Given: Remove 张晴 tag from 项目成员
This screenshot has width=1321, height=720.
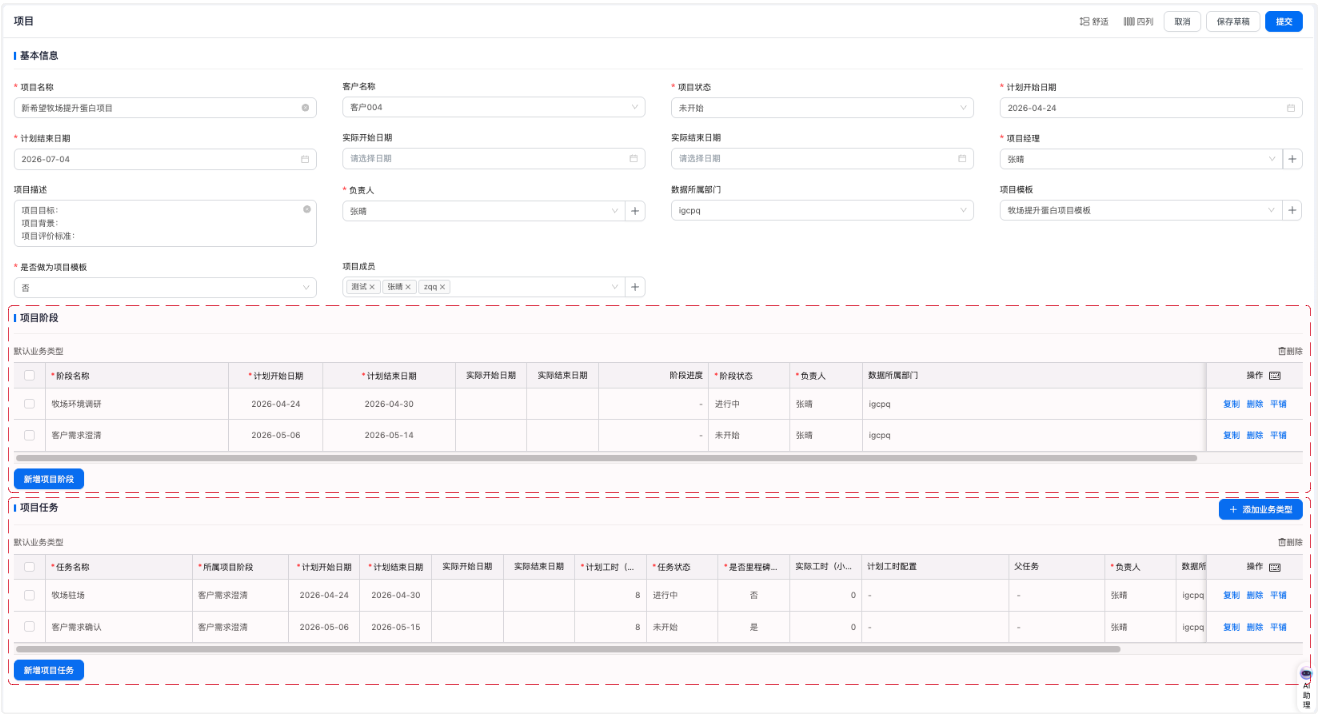Looking at the screenshot, I should point(408,287).
